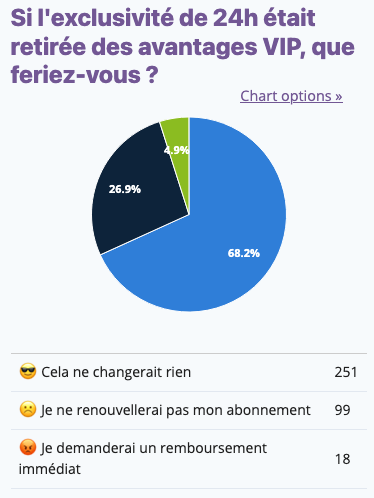This screenshot has width=374, height=498.
Task: Click the 18 response count
Action: [x=342, y=459]
